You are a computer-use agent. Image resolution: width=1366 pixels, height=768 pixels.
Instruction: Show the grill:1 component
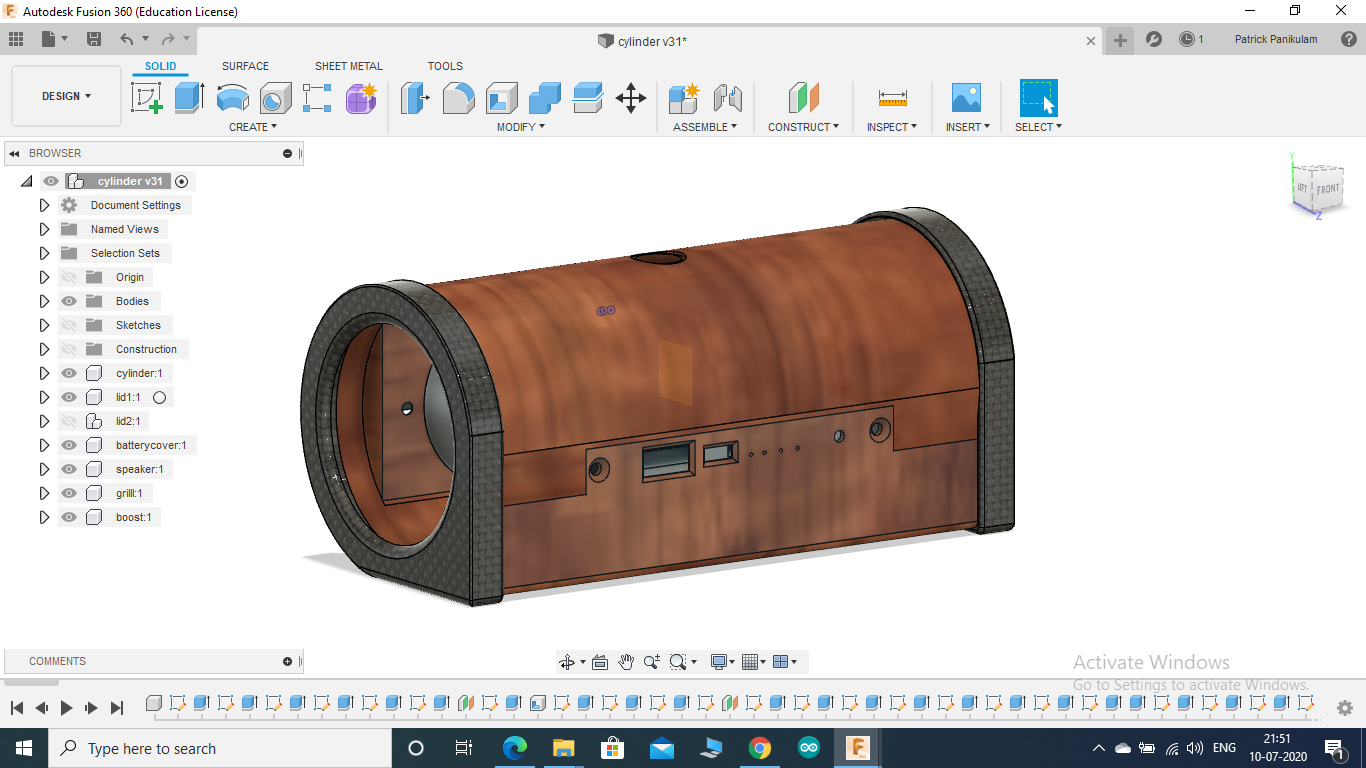pyautogui.click(x=68, y=492)
